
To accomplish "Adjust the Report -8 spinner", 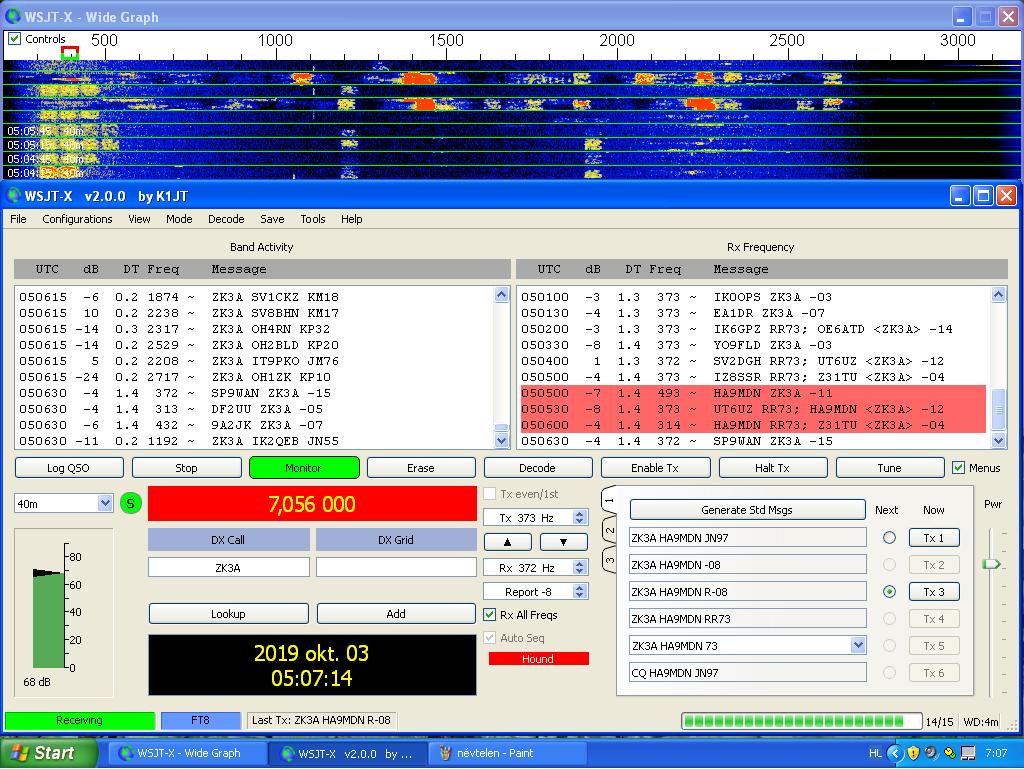I will click(x=579, y=591).
